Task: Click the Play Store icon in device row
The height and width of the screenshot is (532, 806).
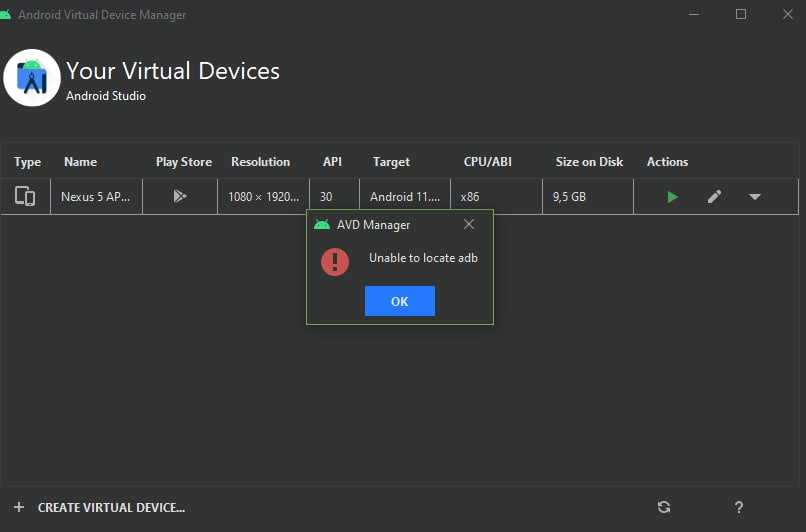Action: [x=180, y=196]
